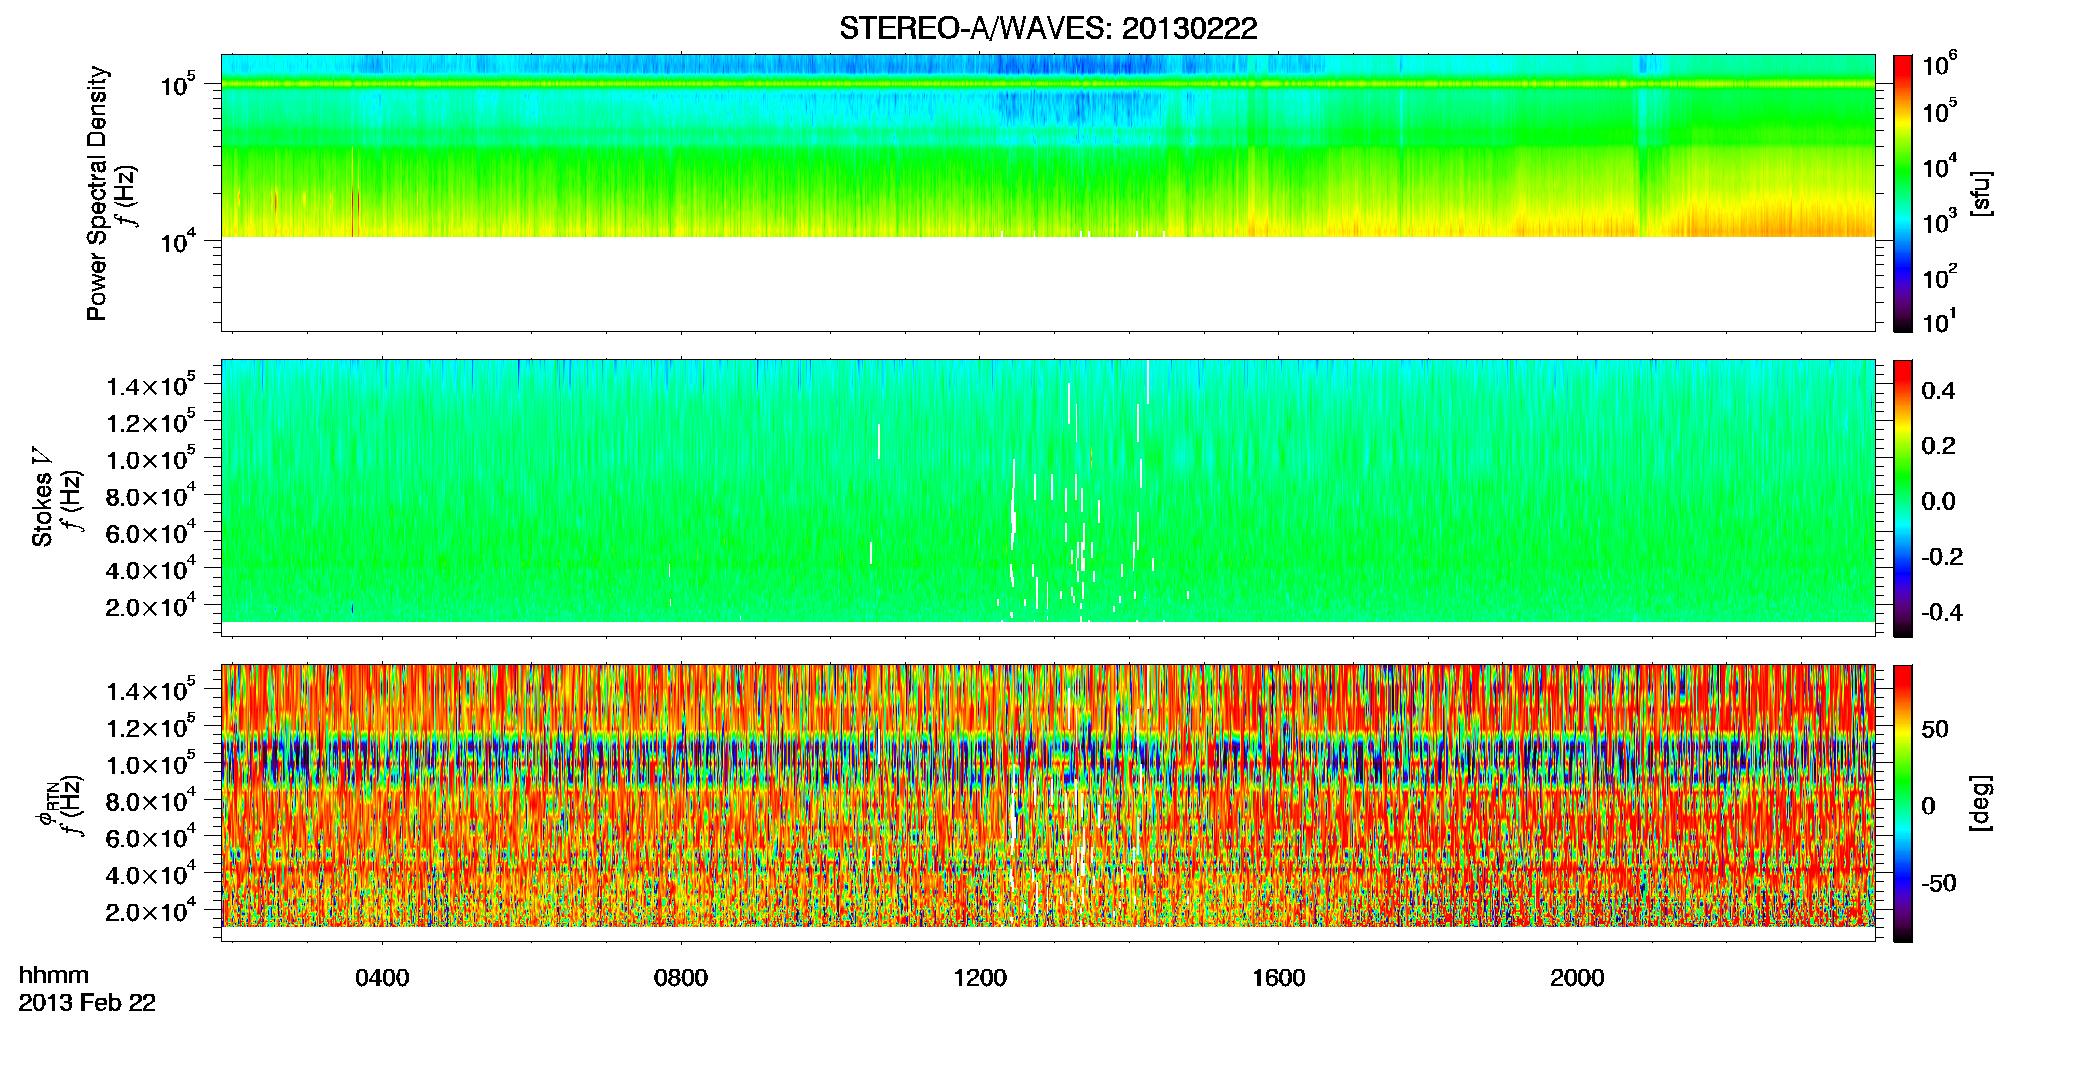Click the 1200 time tick label
The height and width of the screenshot is (1080, 2096).
(980, 978)
